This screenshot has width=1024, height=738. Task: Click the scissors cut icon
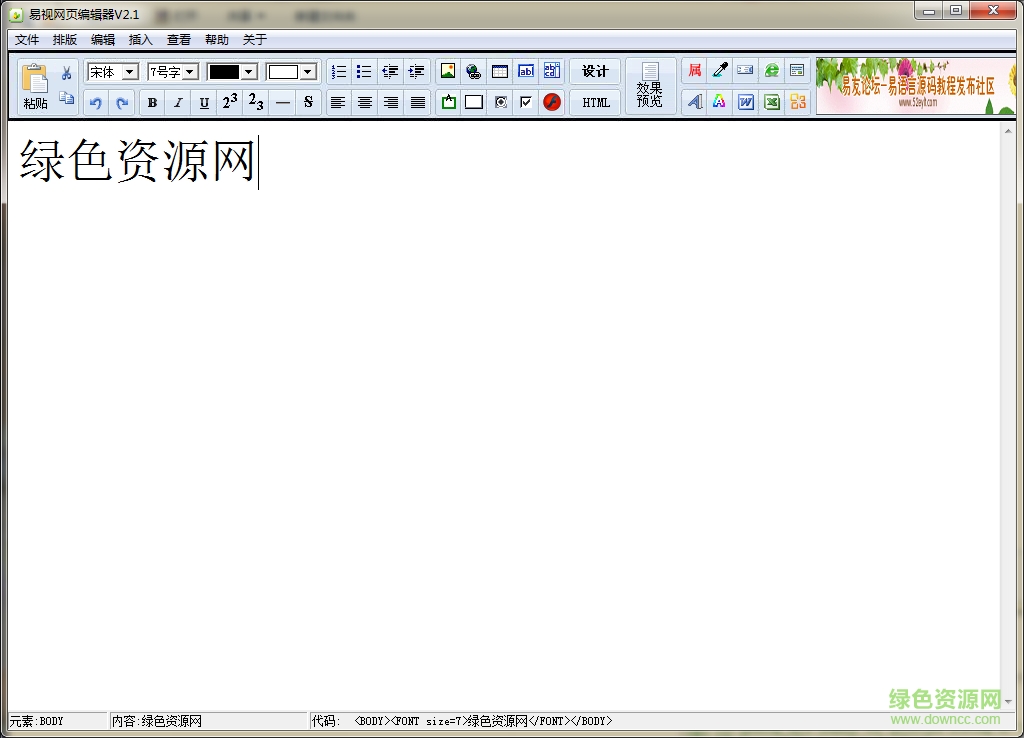67,73
